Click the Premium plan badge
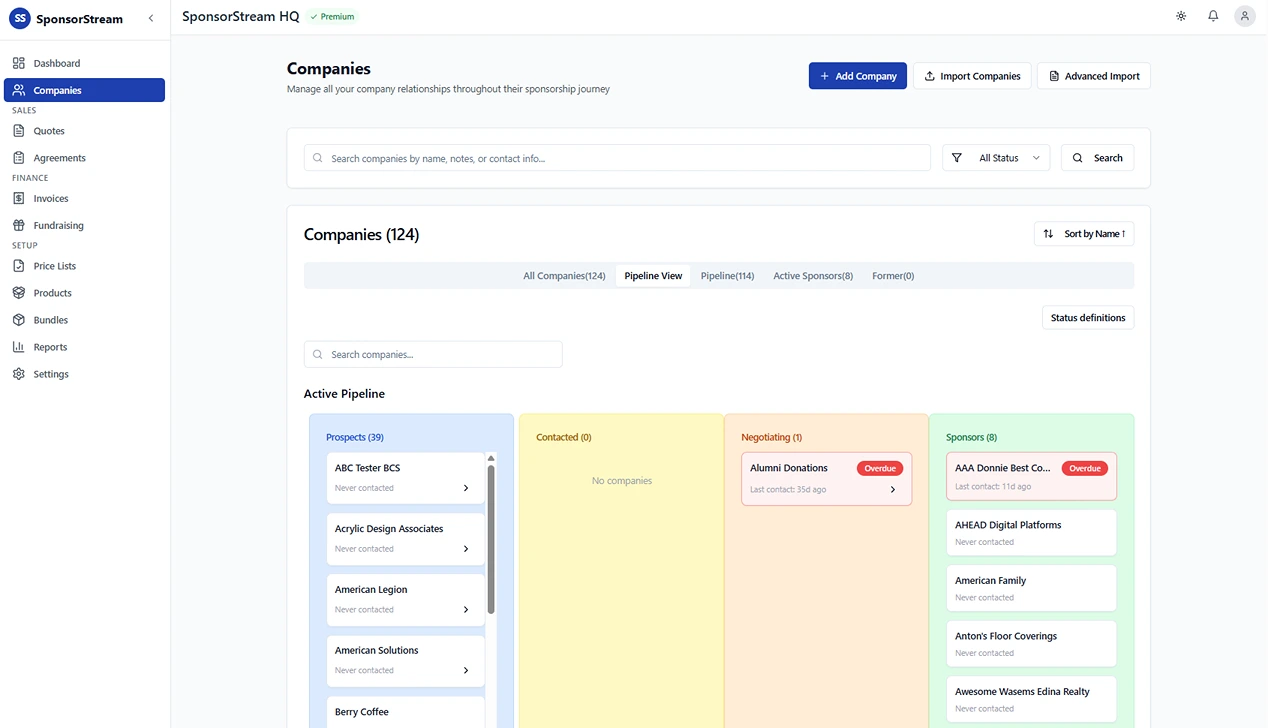The height and width of the screenshot is (728, 1268). [x=332, y=17]
